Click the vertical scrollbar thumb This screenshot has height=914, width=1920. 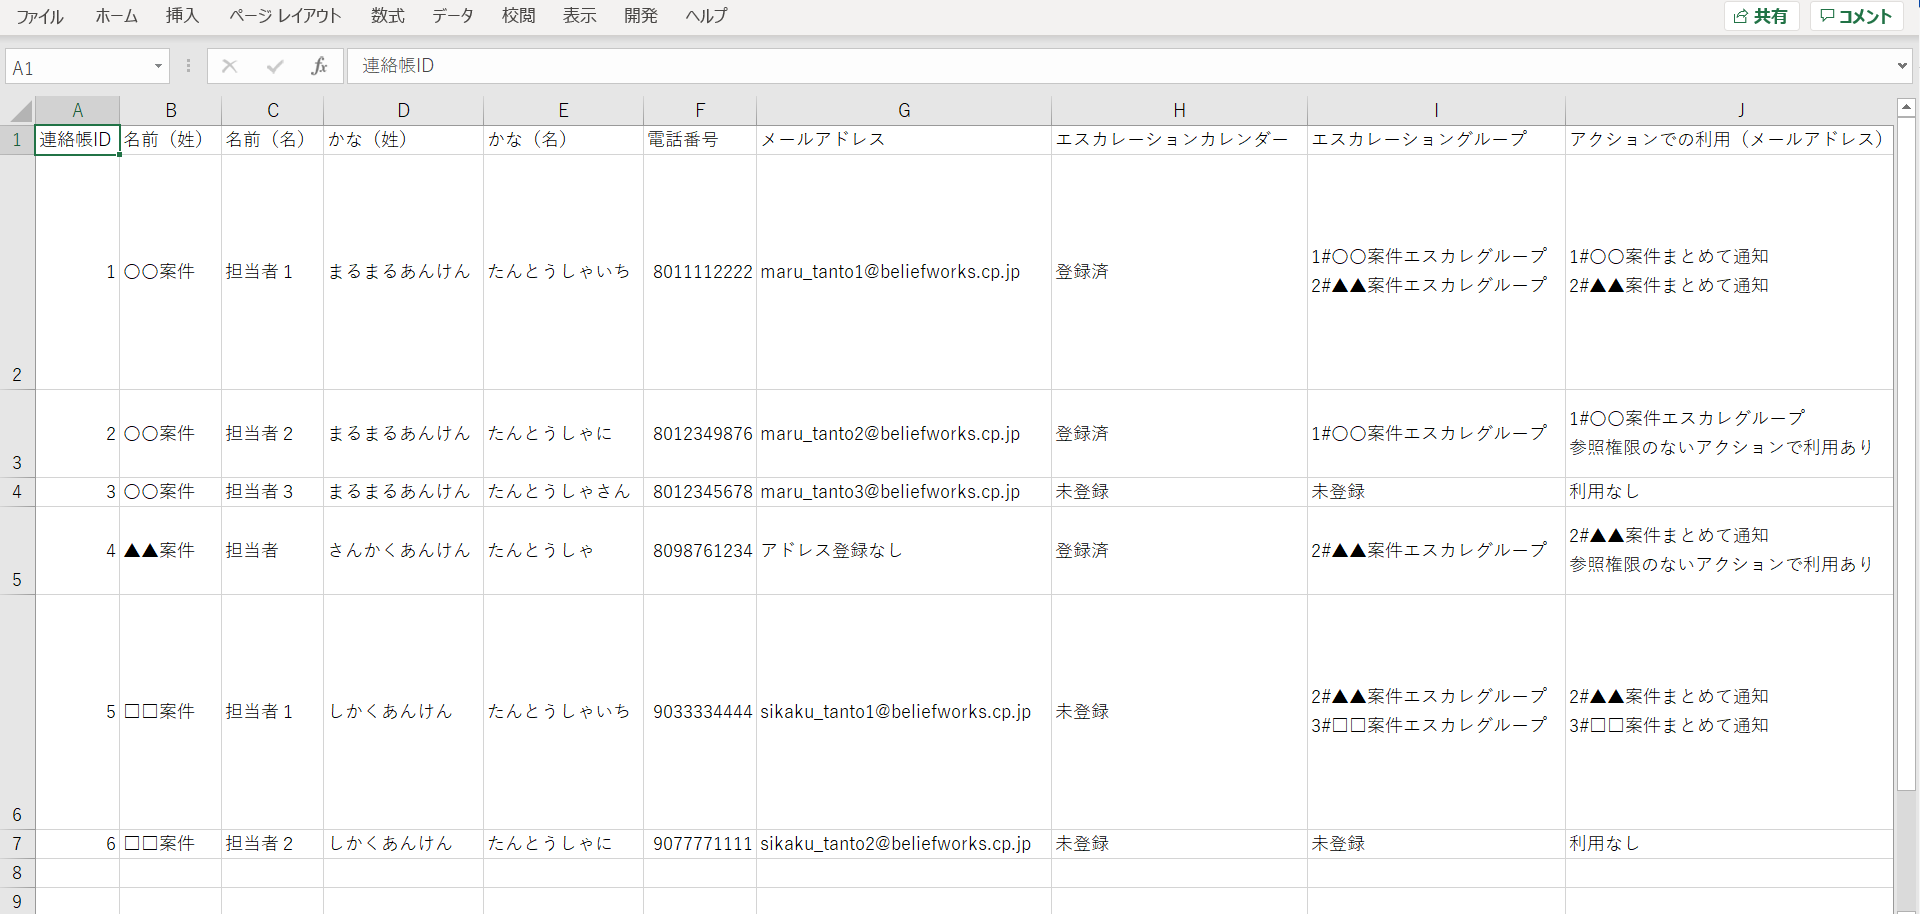[x=1906, y=453]
